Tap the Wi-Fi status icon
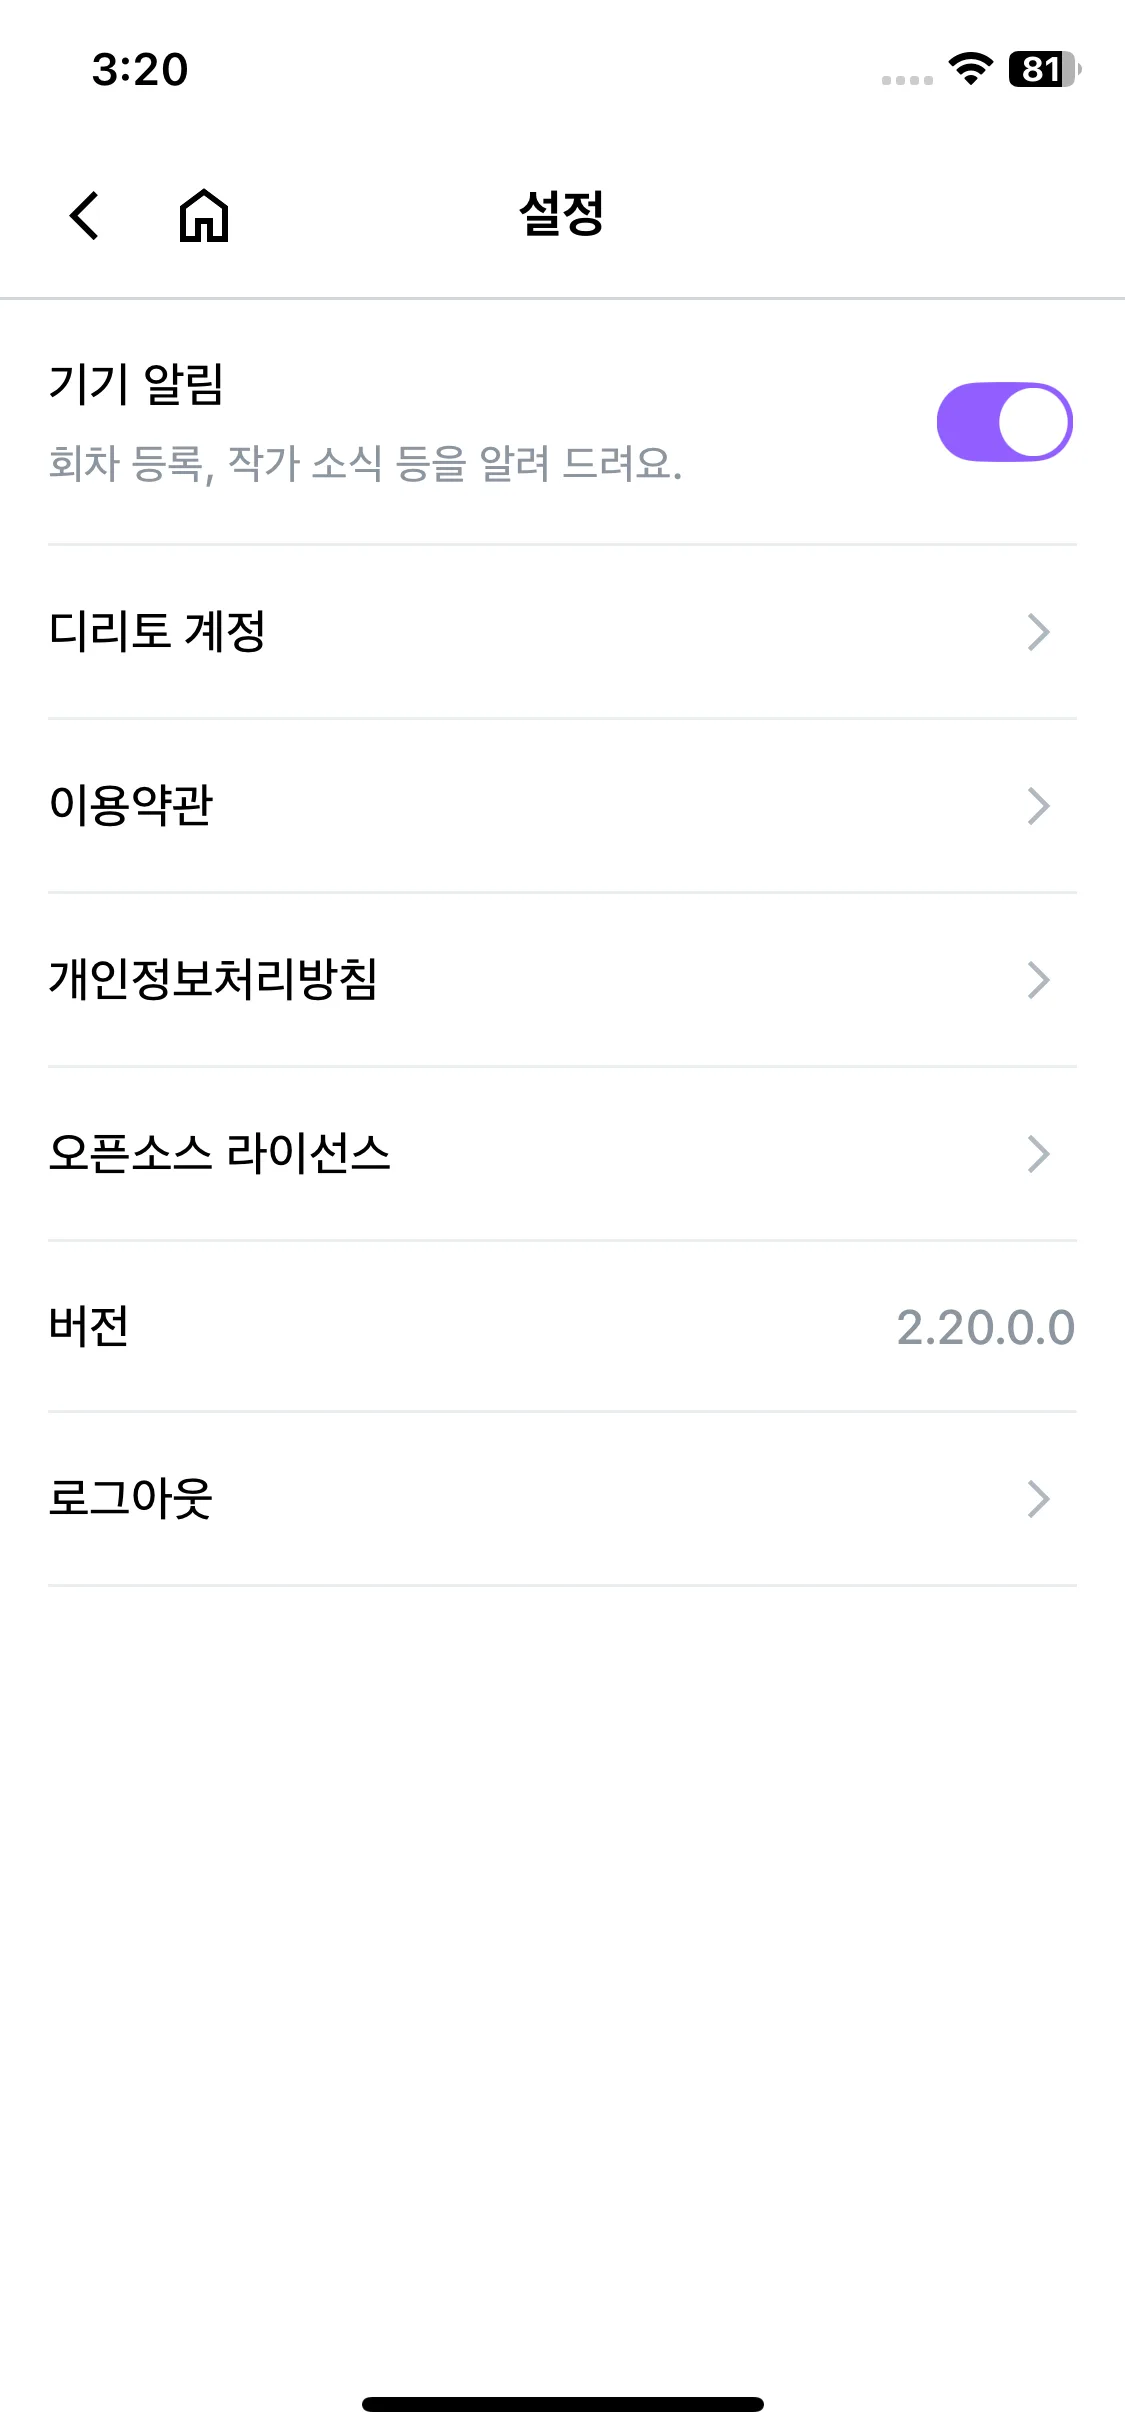 click(970, 69)
